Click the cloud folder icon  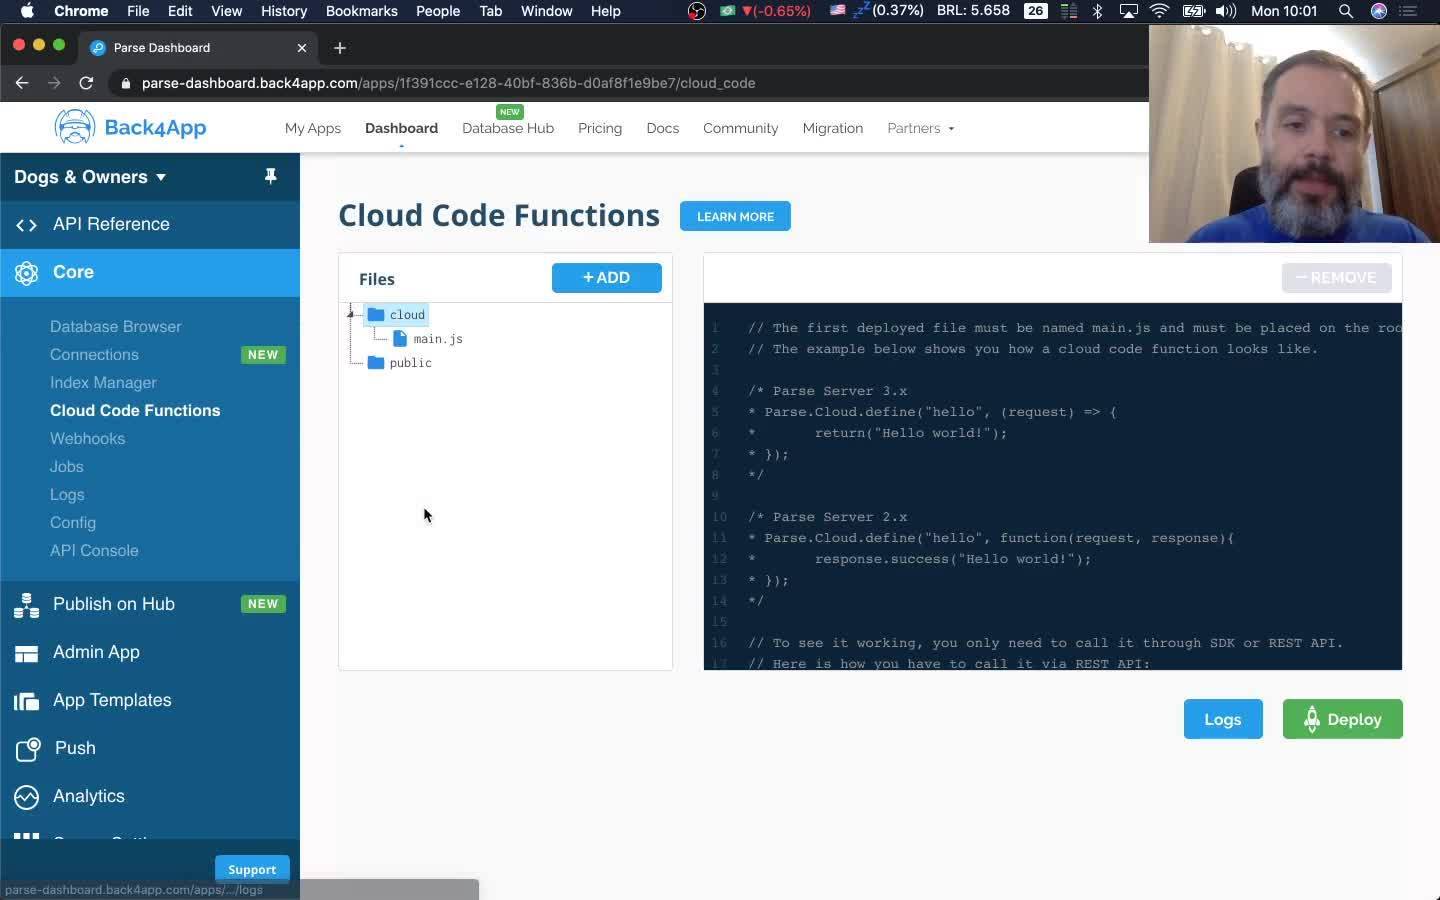pos(376,315)
